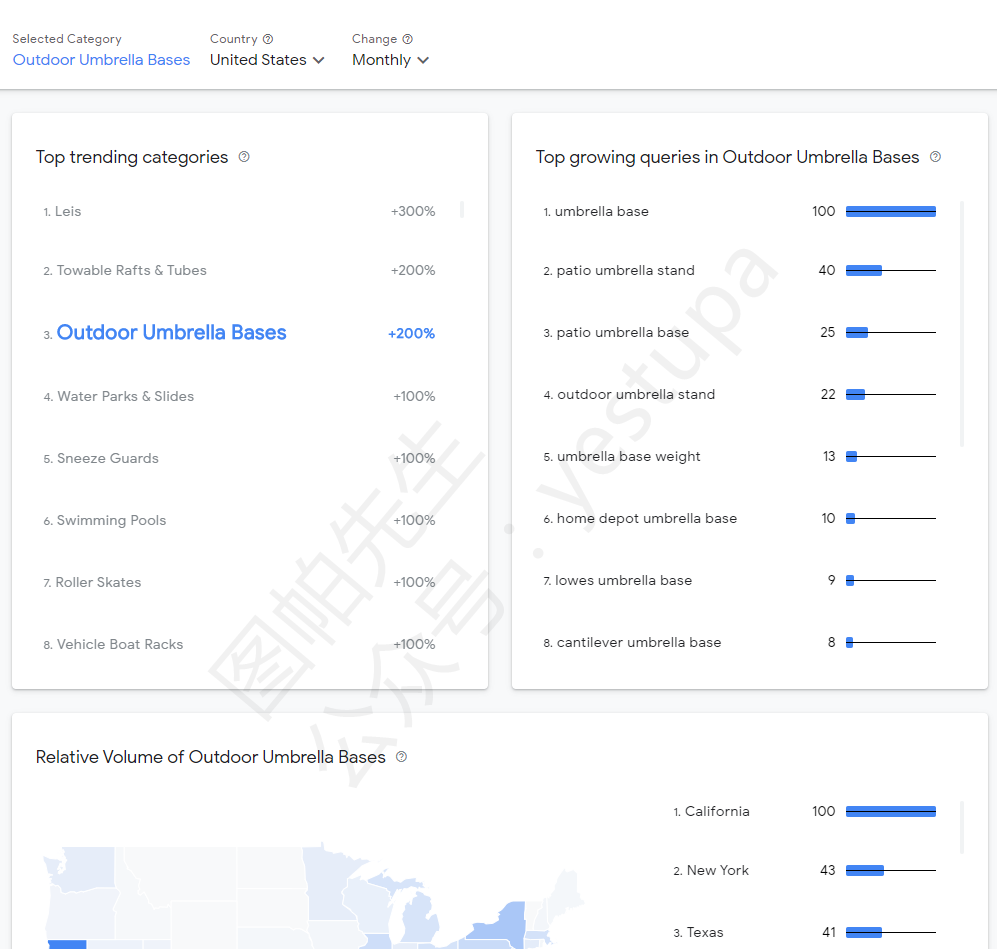Click help icon beside Top growing queries
997x949 pixels.
[936, 157]
